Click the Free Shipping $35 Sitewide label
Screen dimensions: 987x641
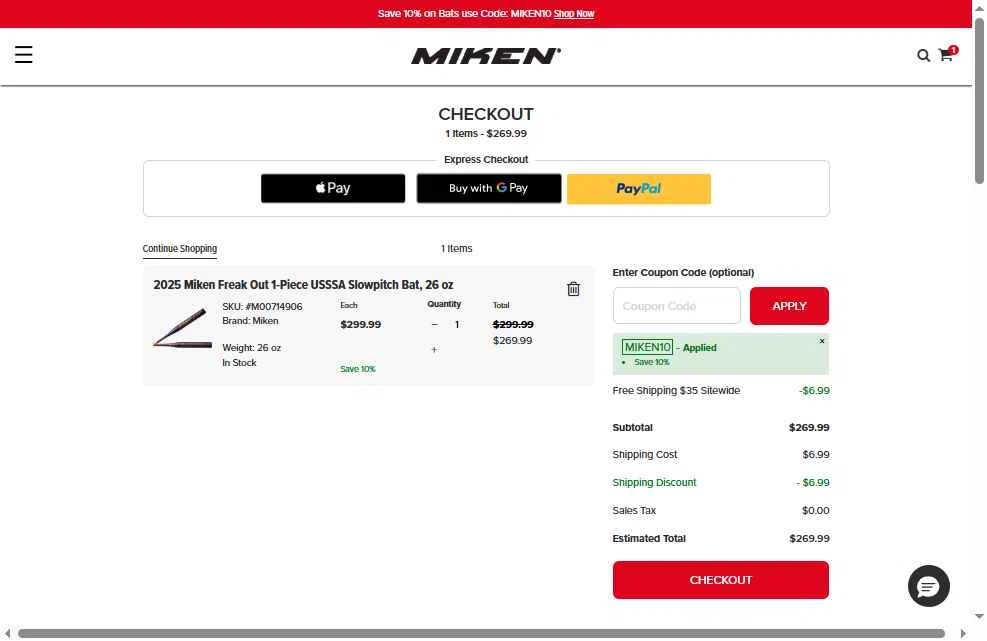676,390
